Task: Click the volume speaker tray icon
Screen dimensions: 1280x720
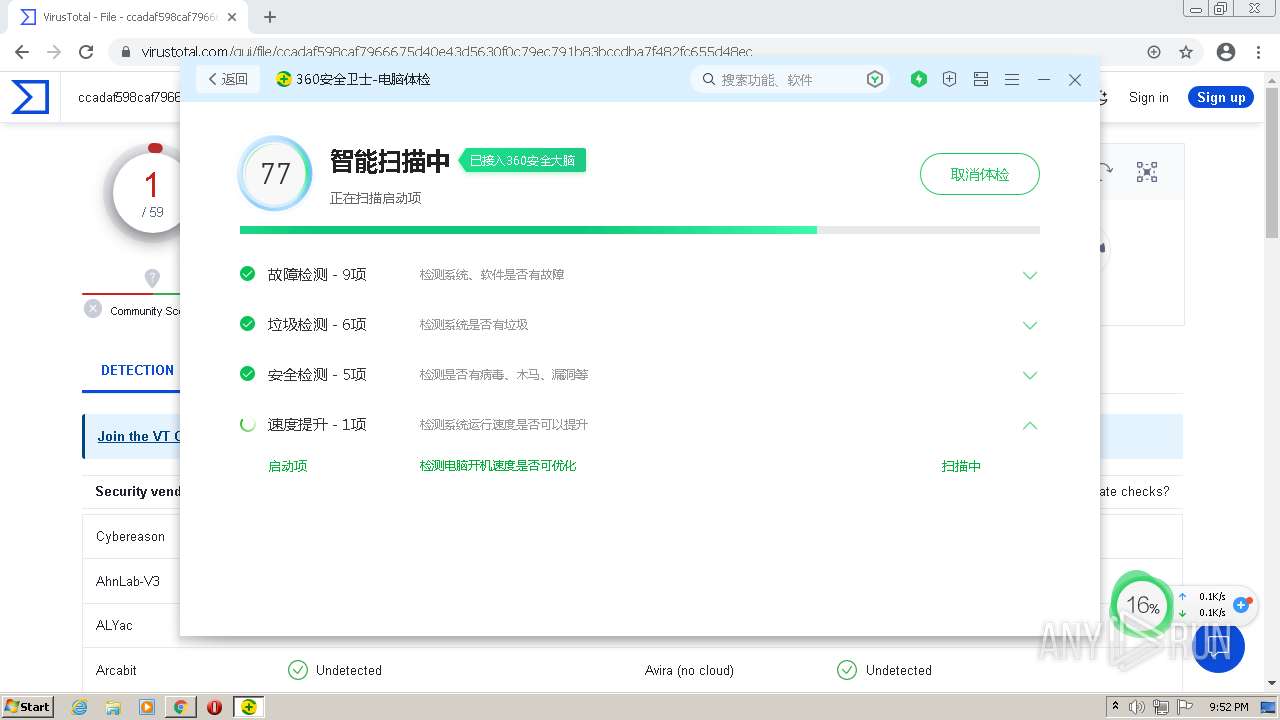Action: 1138,707
